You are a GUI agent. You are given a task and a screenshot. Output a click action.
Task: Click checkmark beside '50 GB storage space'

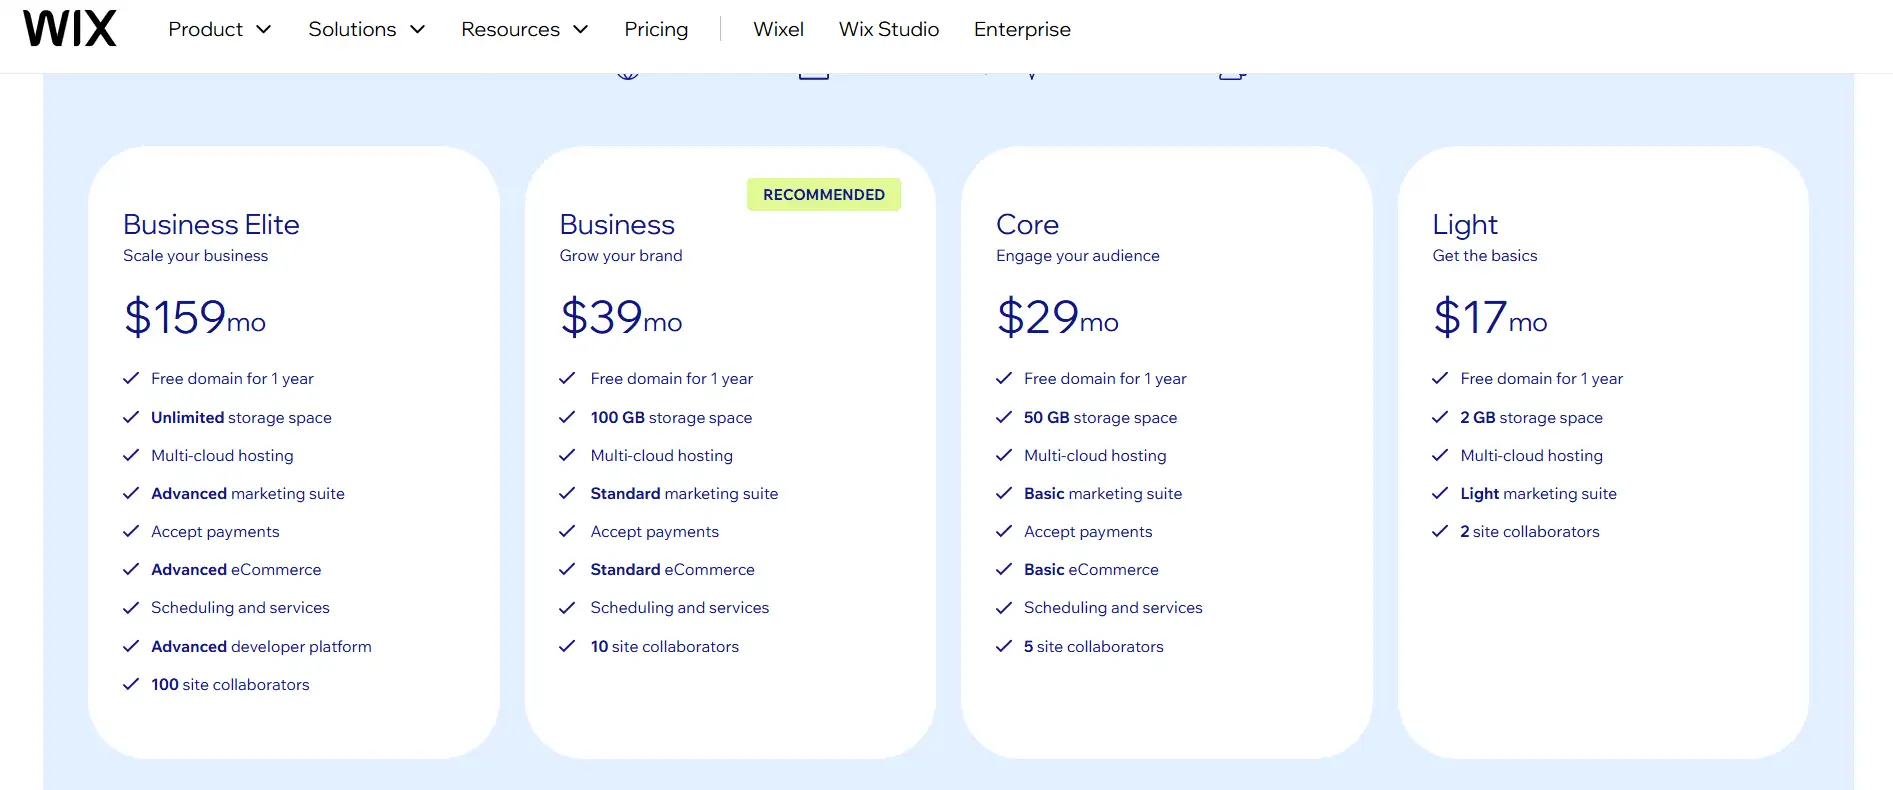click(1004, 417)
